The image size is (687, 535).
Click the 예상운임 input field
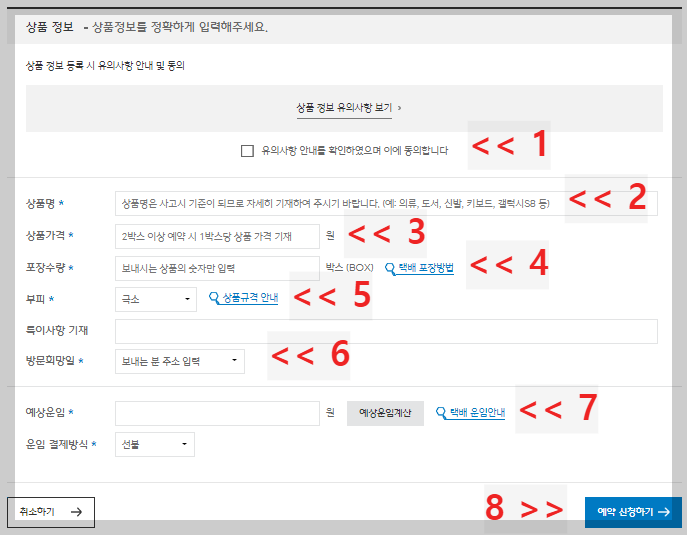coord(217,413)
